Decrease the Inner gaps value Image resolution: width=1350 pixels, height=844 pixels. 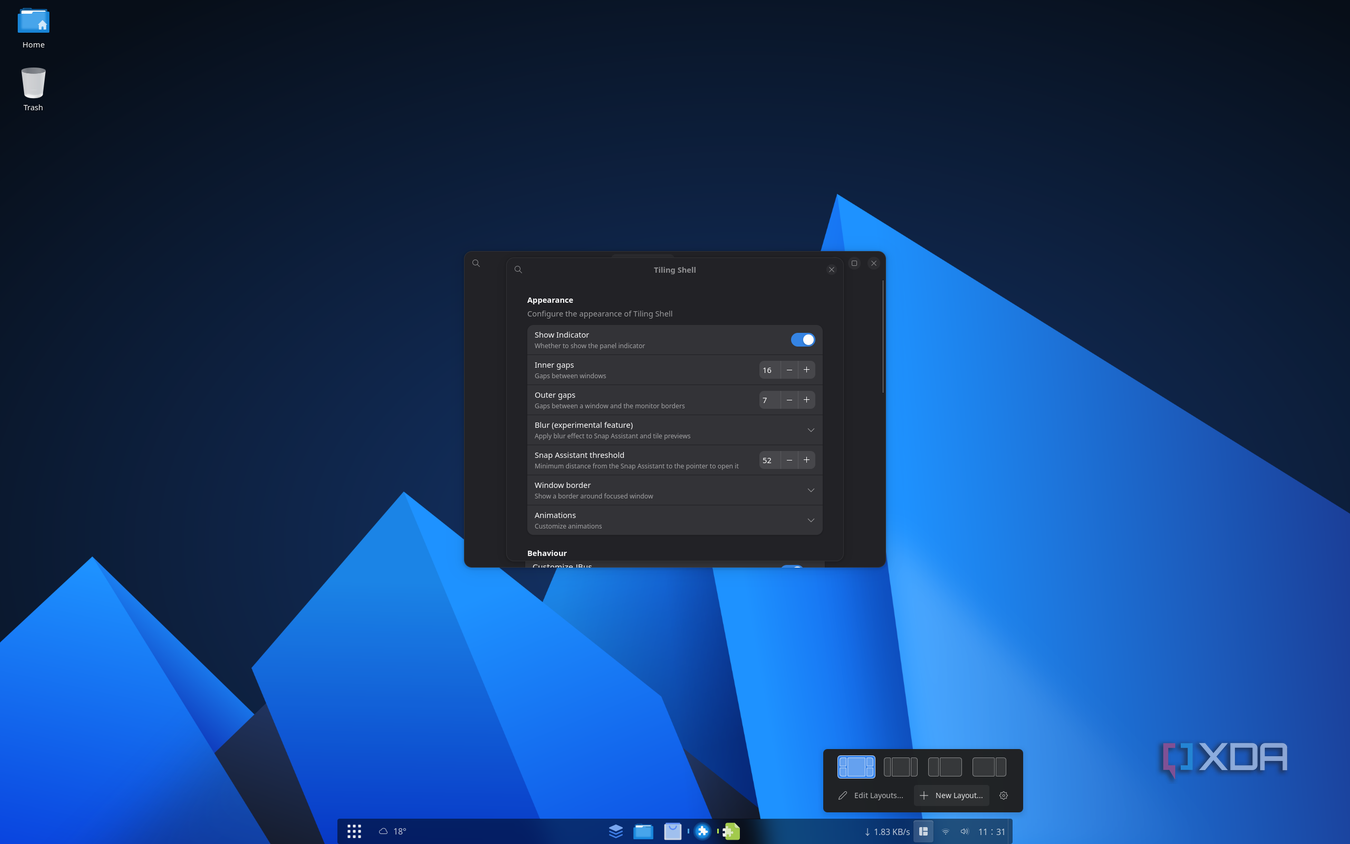pos(789,370)
